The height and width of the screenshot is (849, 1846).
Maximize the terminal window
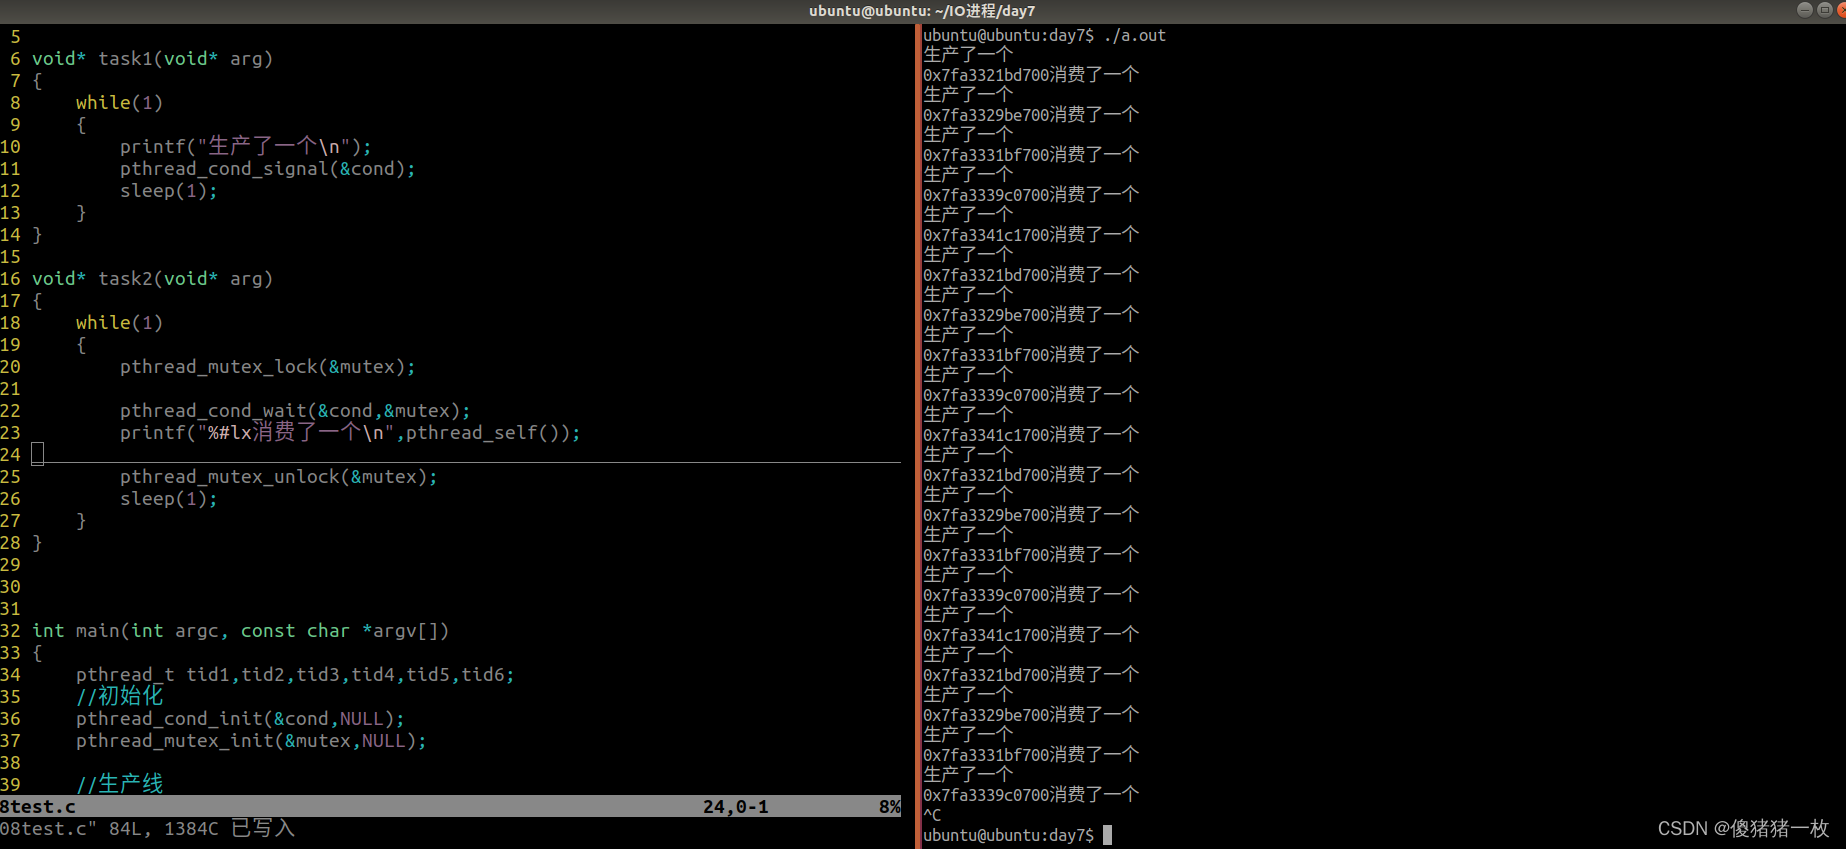coord(1825,10)
